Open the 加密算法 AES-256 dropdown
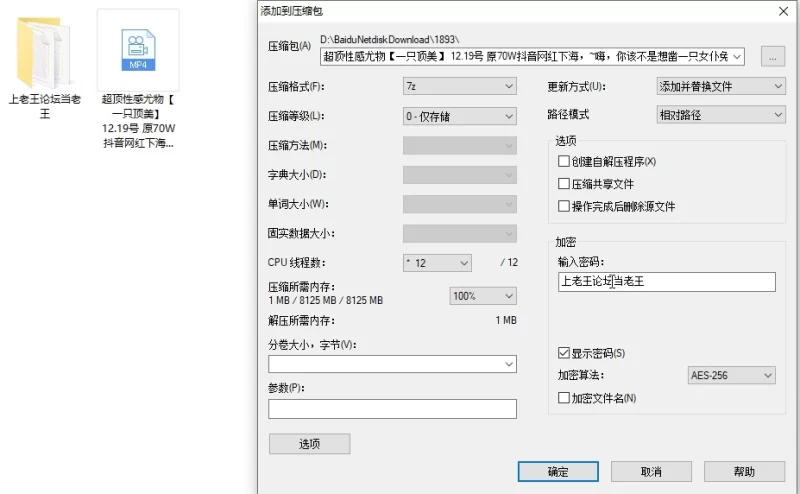 point(732,376)
